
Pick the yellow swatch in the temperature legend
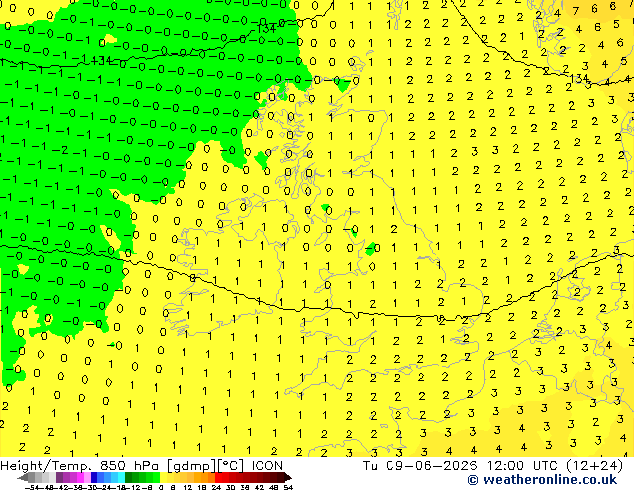pos(164,478)
